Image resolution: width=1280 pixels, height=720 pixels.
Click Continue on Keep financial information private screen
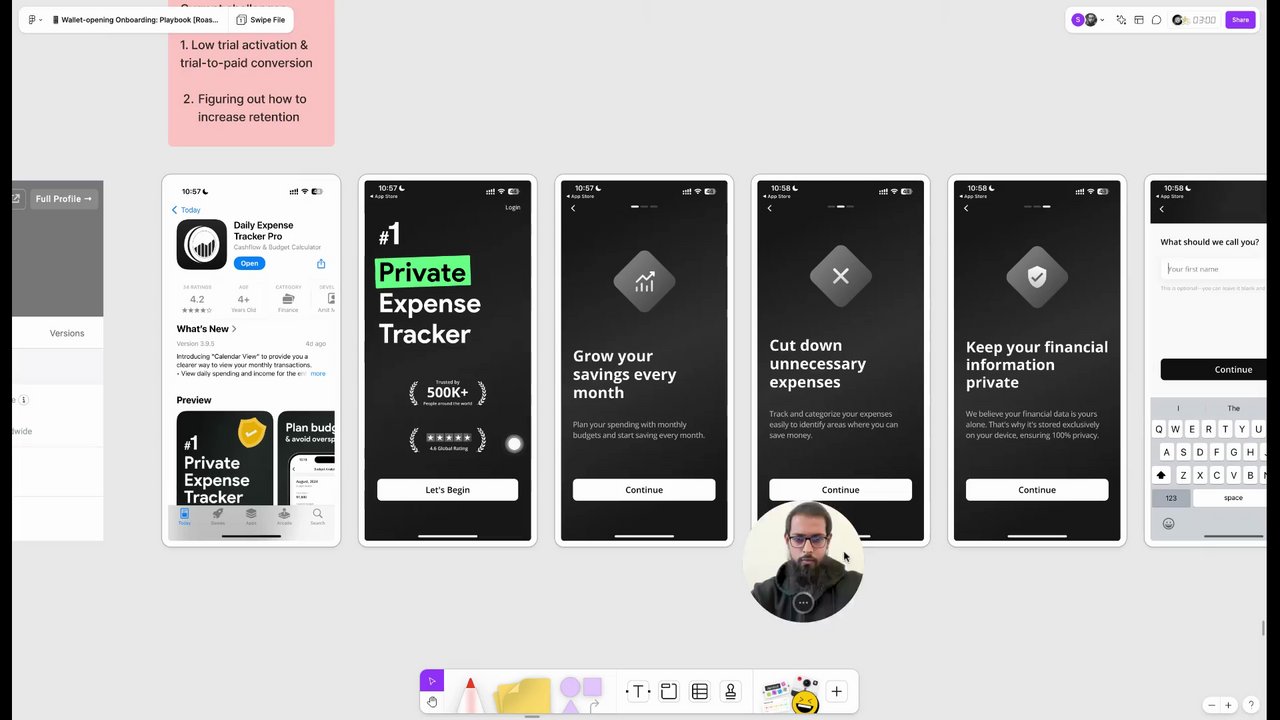1037,490
